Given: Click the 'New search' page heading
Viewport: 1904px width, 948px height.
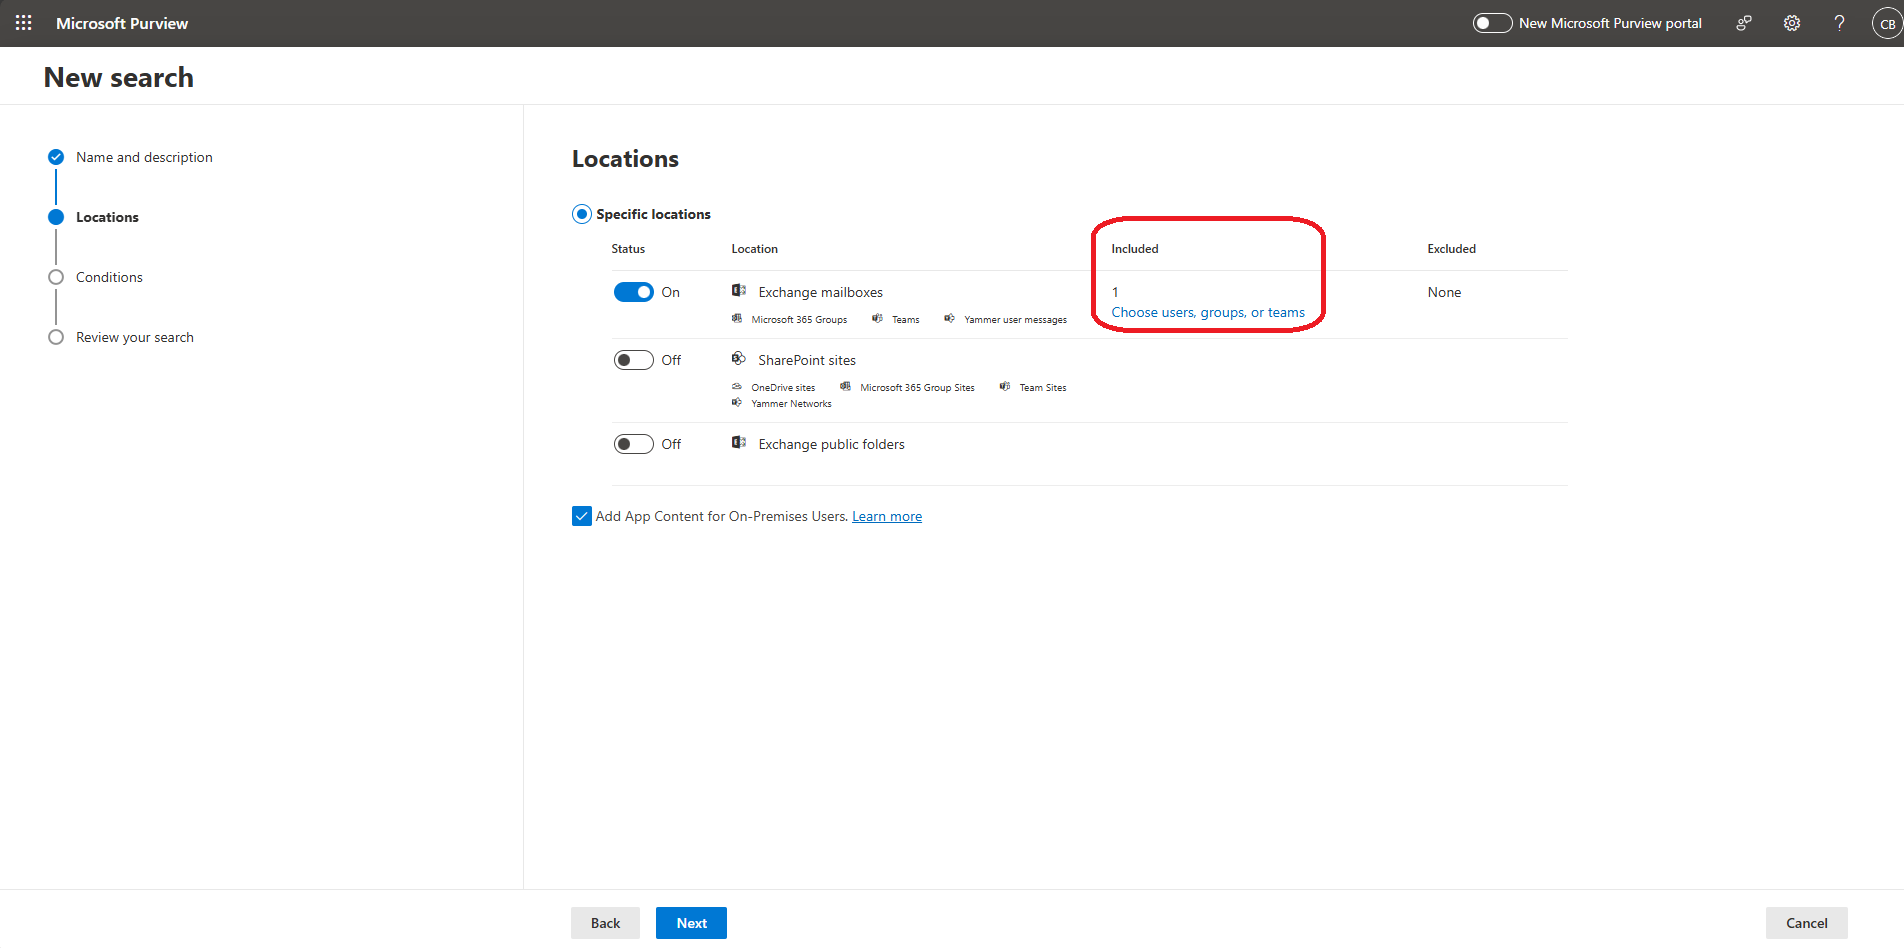Looking at the screenshot, I should (x=119, y=77).
